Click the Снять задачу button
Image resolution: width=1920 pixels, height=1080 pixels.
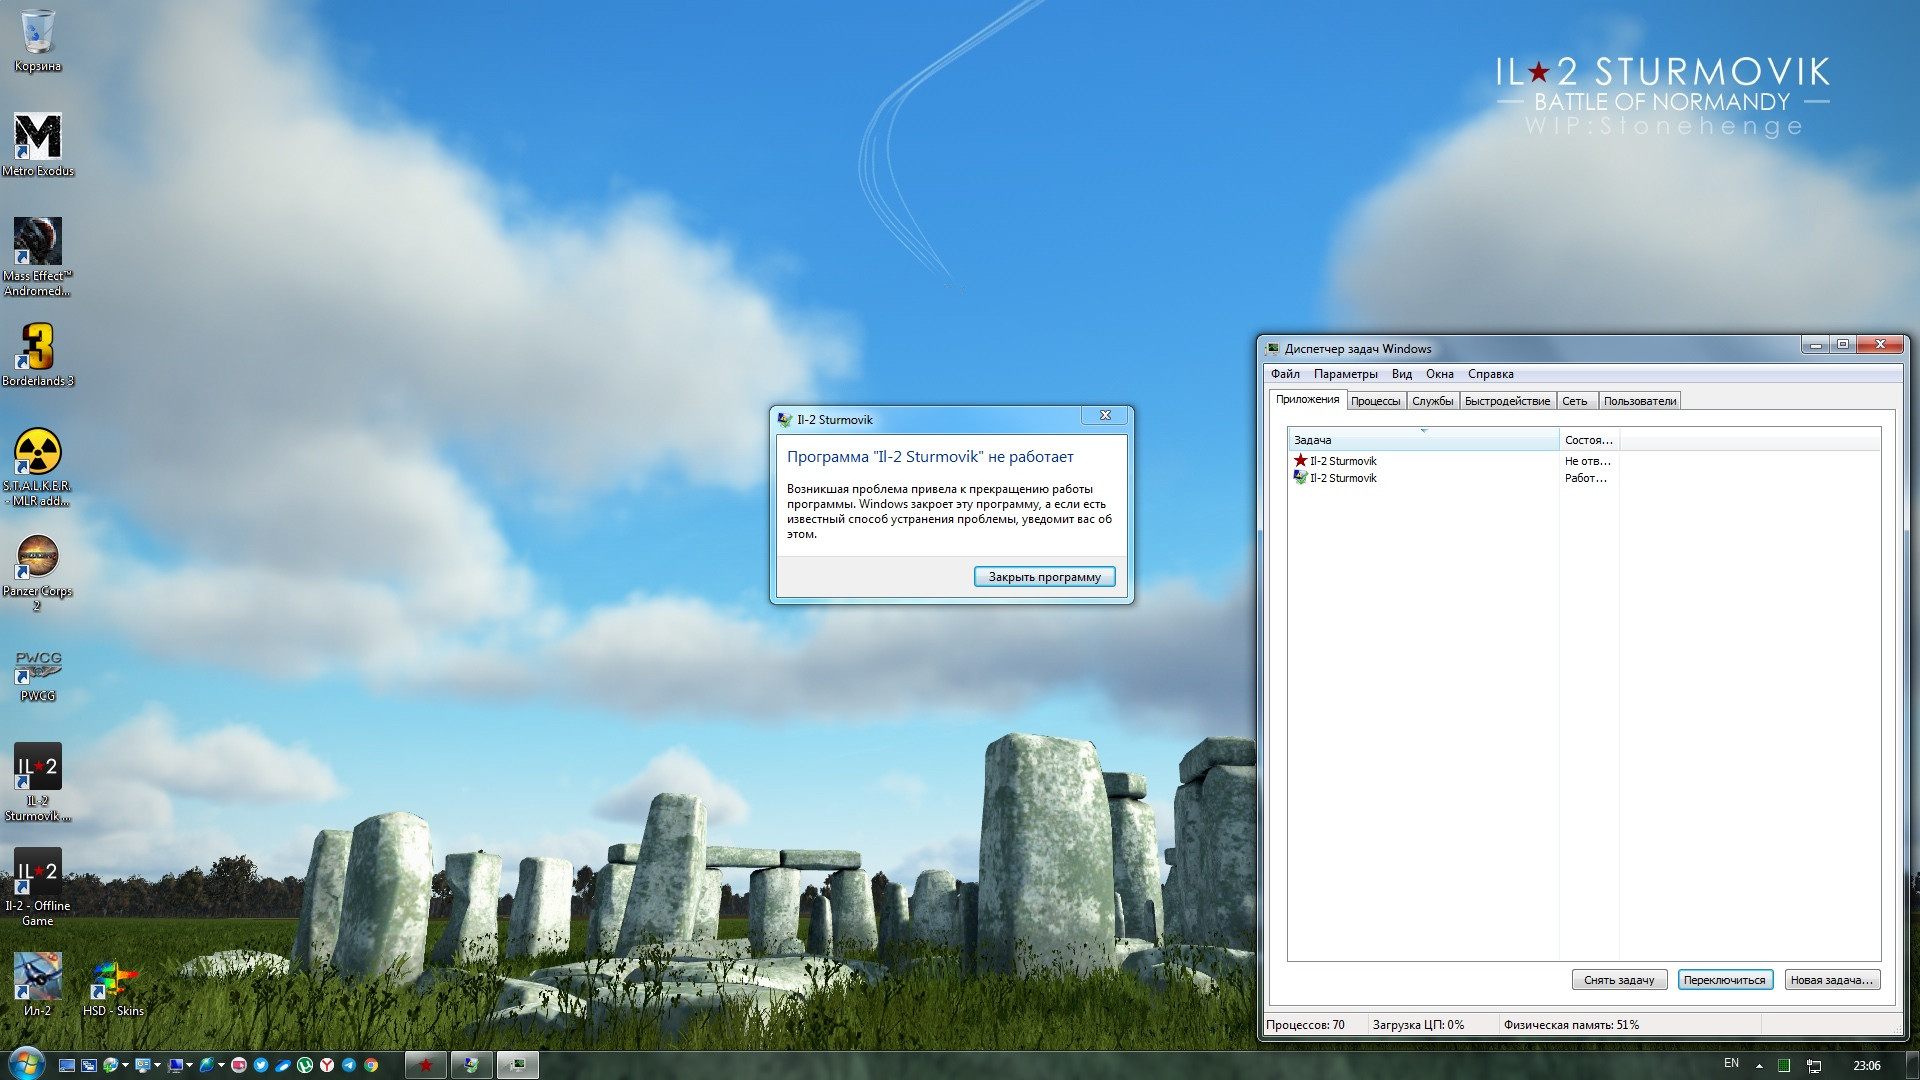[x=1619, y=980]
